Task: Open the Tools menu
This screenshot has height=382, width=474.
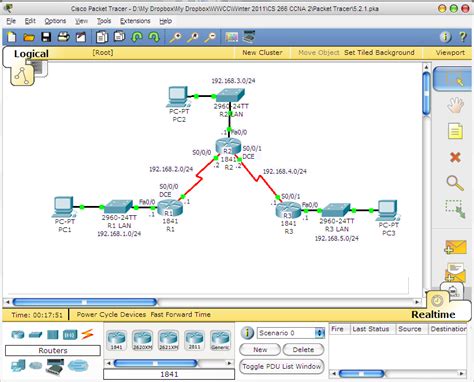Action: tap(104, 21)
